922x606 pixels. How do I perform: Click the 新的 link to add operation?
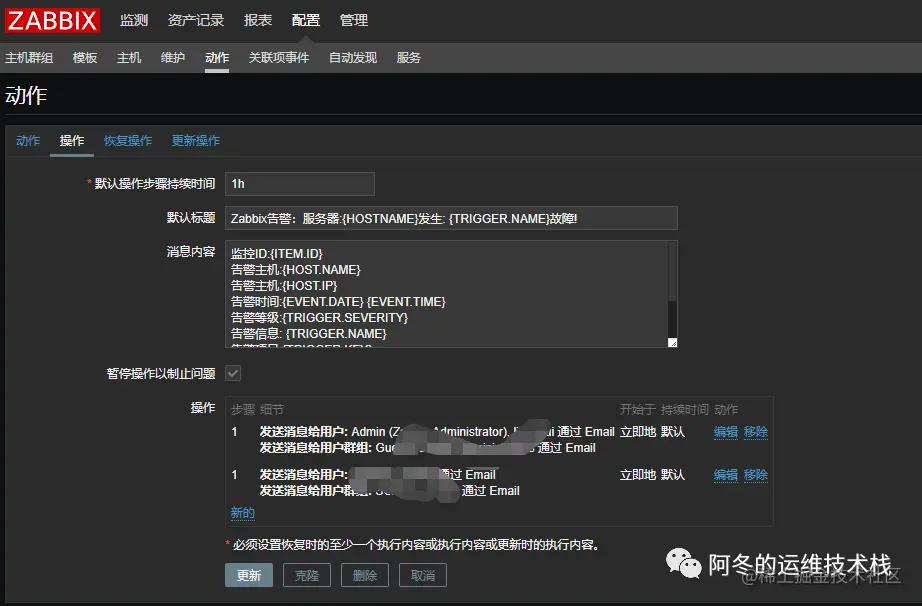click(243, 512)
